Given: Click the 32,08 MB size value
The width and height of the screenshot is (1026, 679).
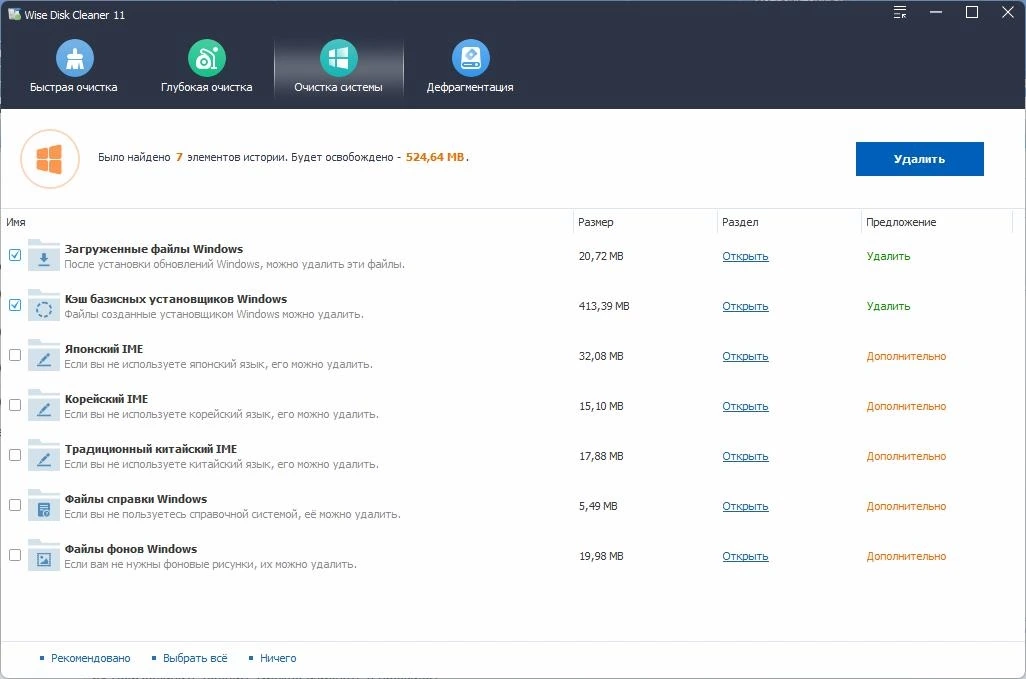Looking at the screenshot, I should point(601,357).
